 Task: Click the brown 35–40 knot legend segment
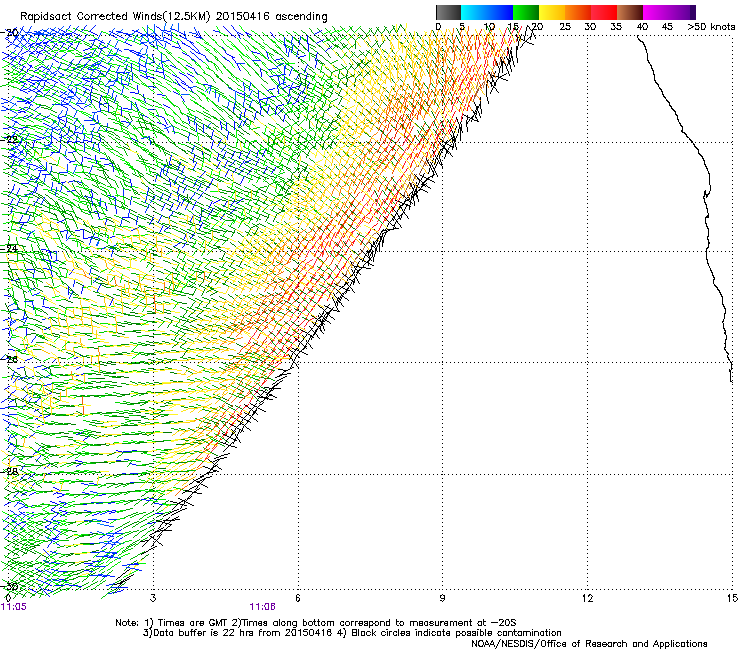tap(630, 12)
